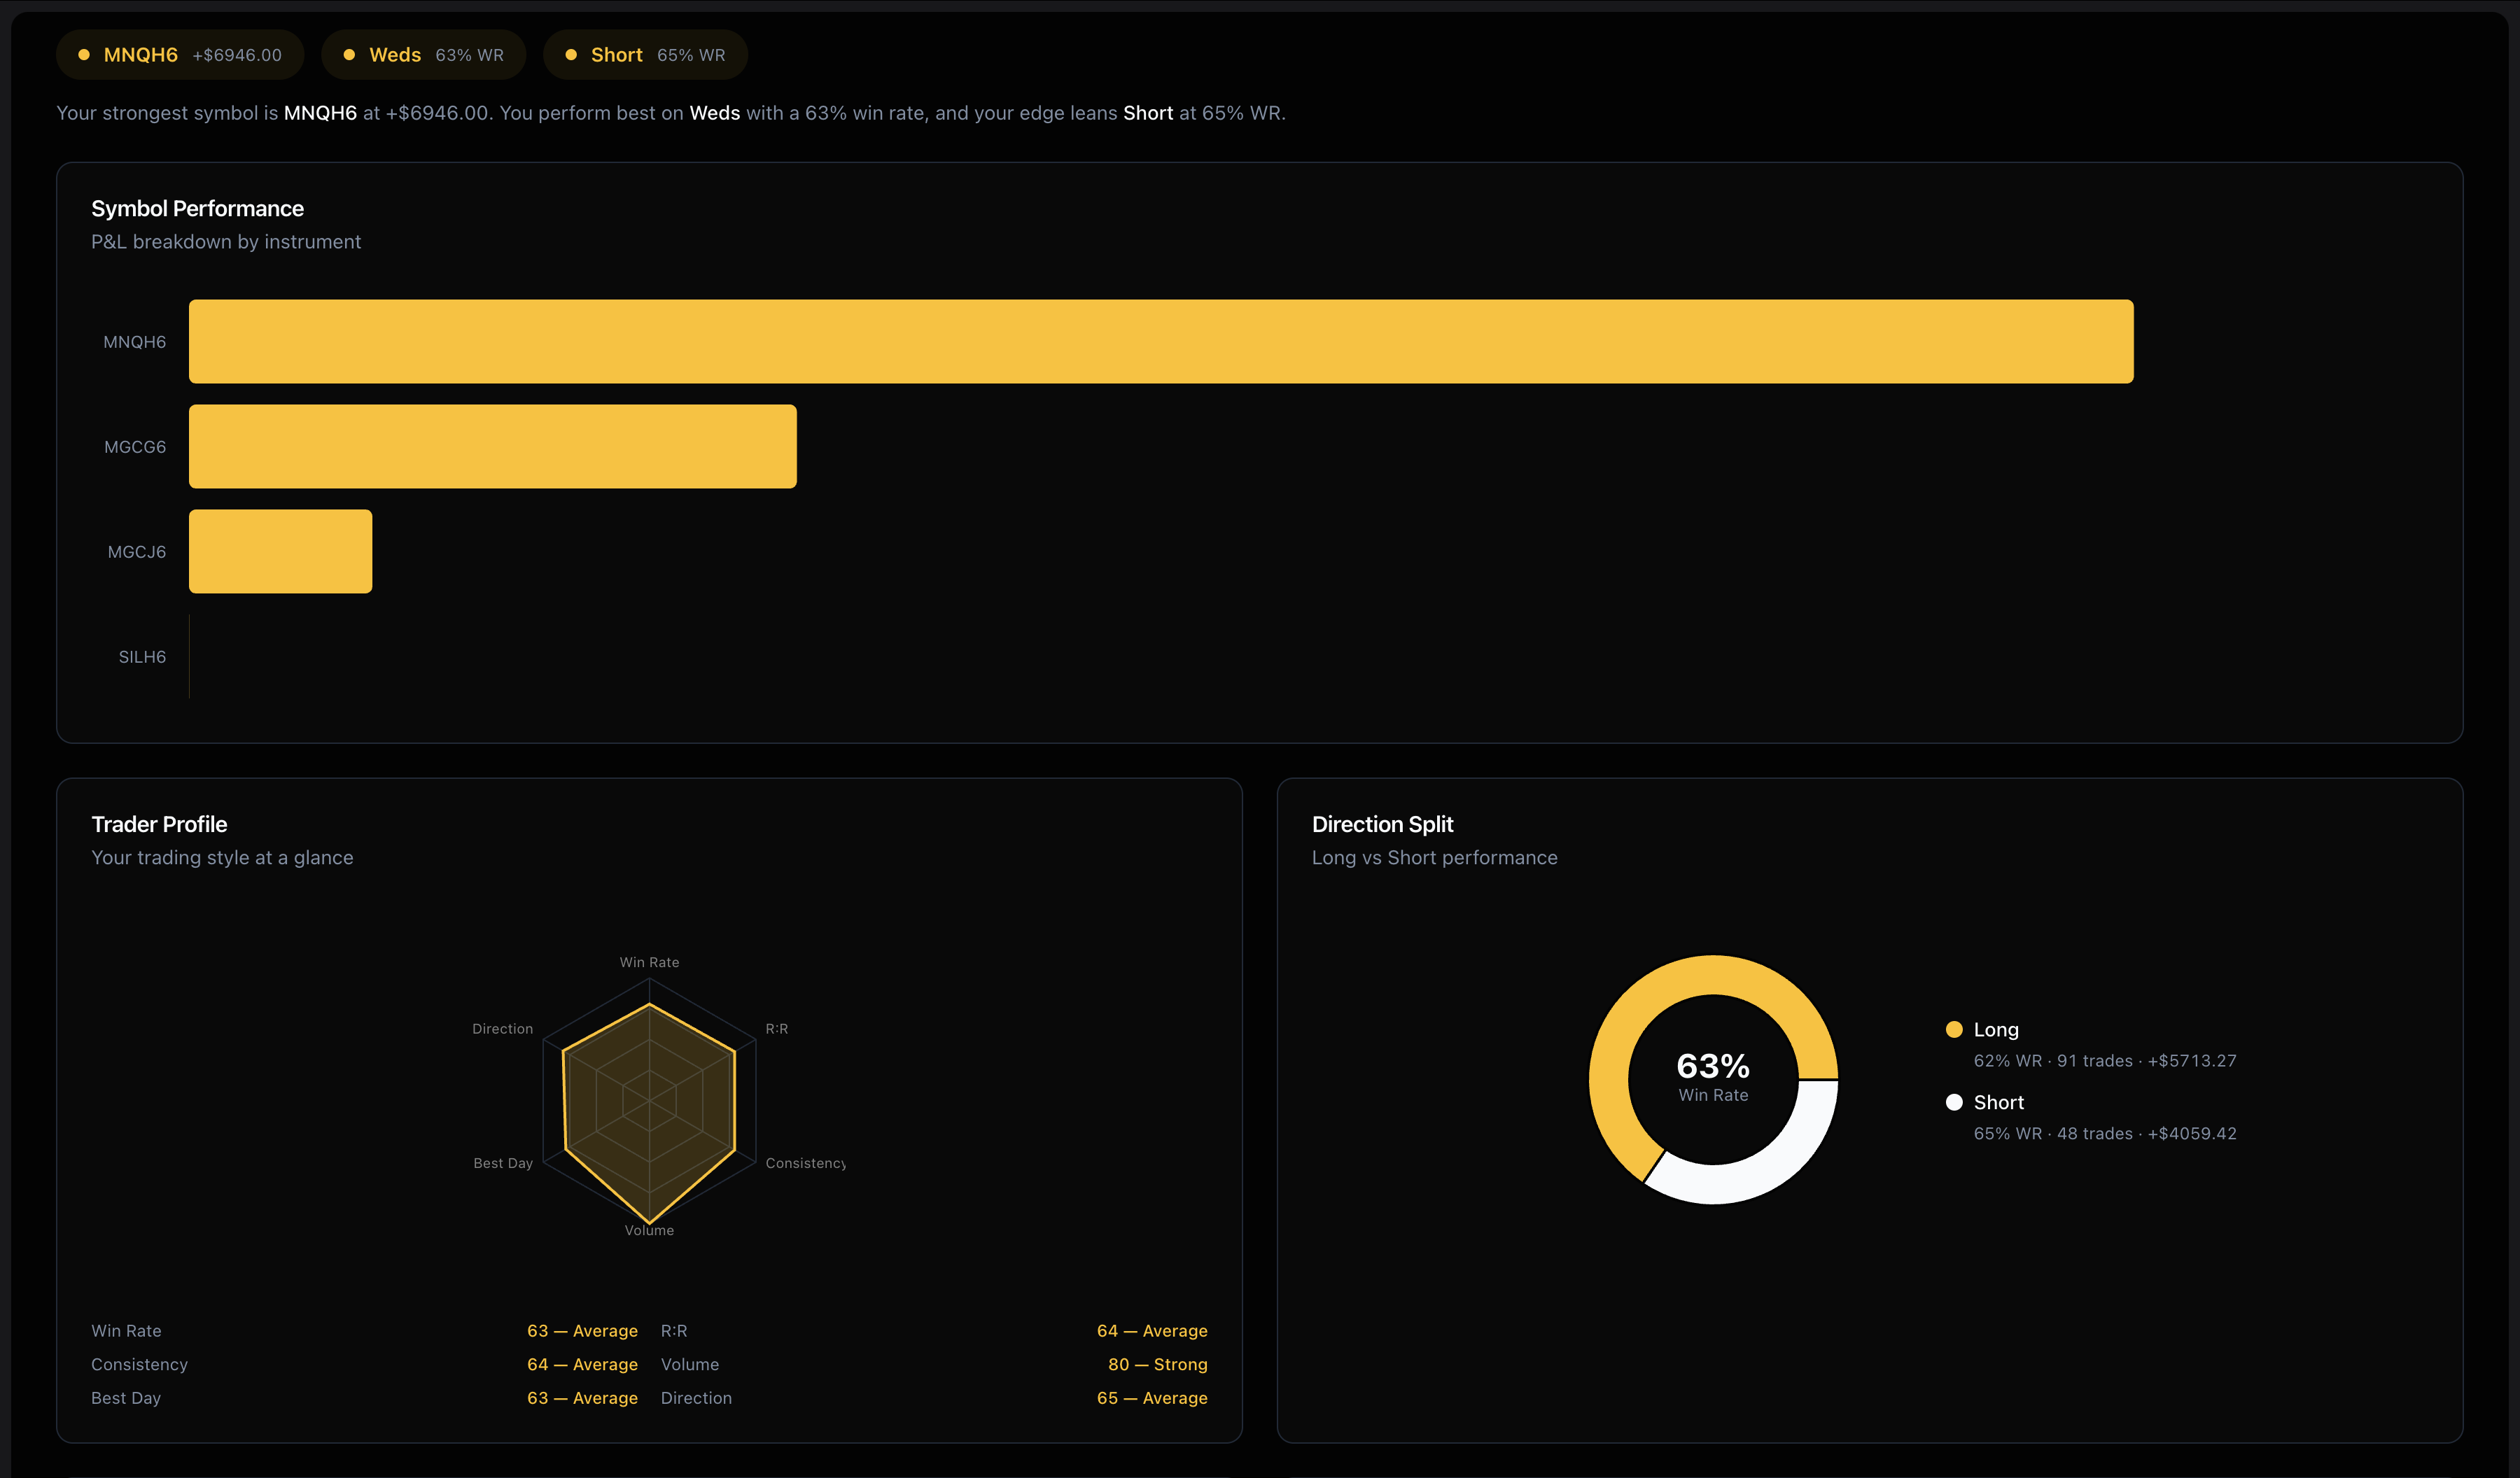Click the yellow dot on the Short badge
This screenshot has height=1478, width=2520.
570,55
